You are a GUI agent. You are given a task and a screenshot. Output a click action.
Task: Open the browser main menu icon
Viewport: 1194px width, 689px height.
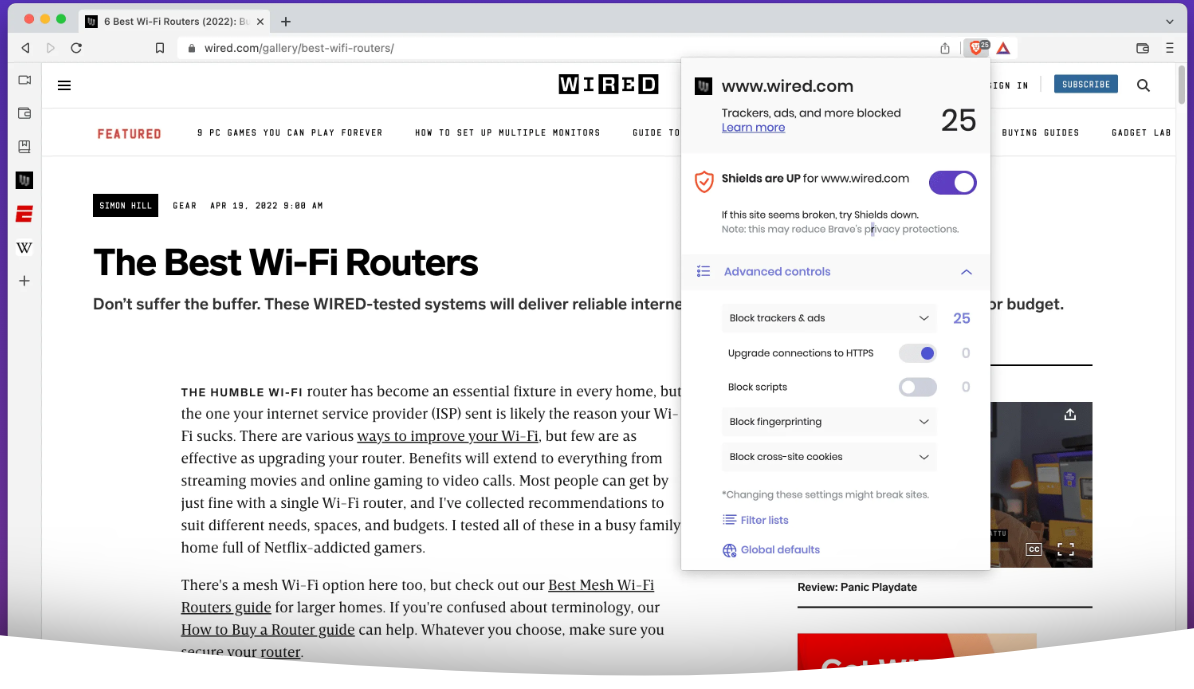(x=1170, y=48)
